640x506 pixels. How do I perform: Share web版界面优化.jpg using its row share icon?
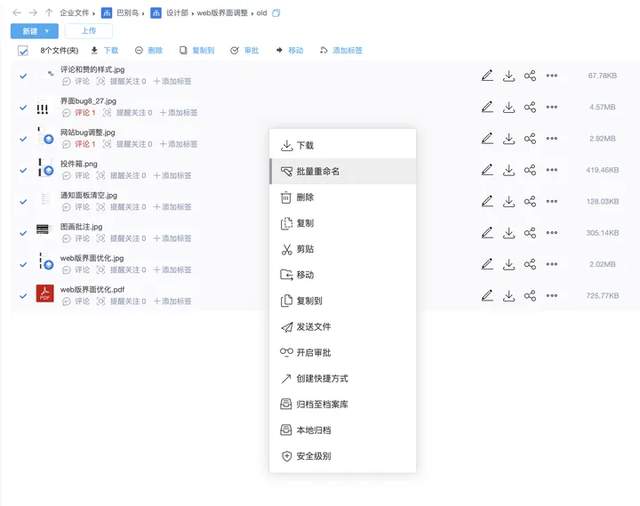tap(530, 264)
